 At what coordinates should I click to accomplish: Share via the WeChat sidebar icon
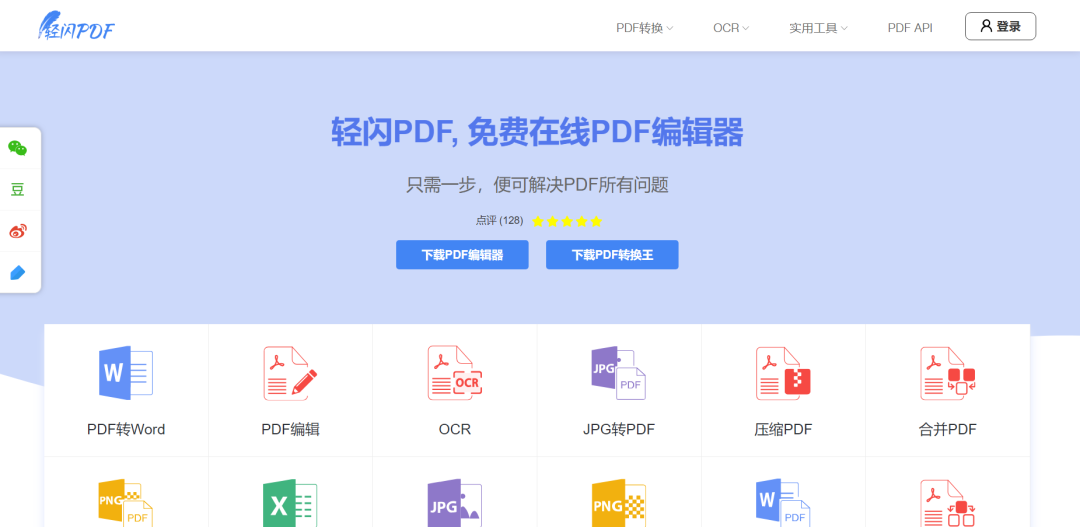18,147
